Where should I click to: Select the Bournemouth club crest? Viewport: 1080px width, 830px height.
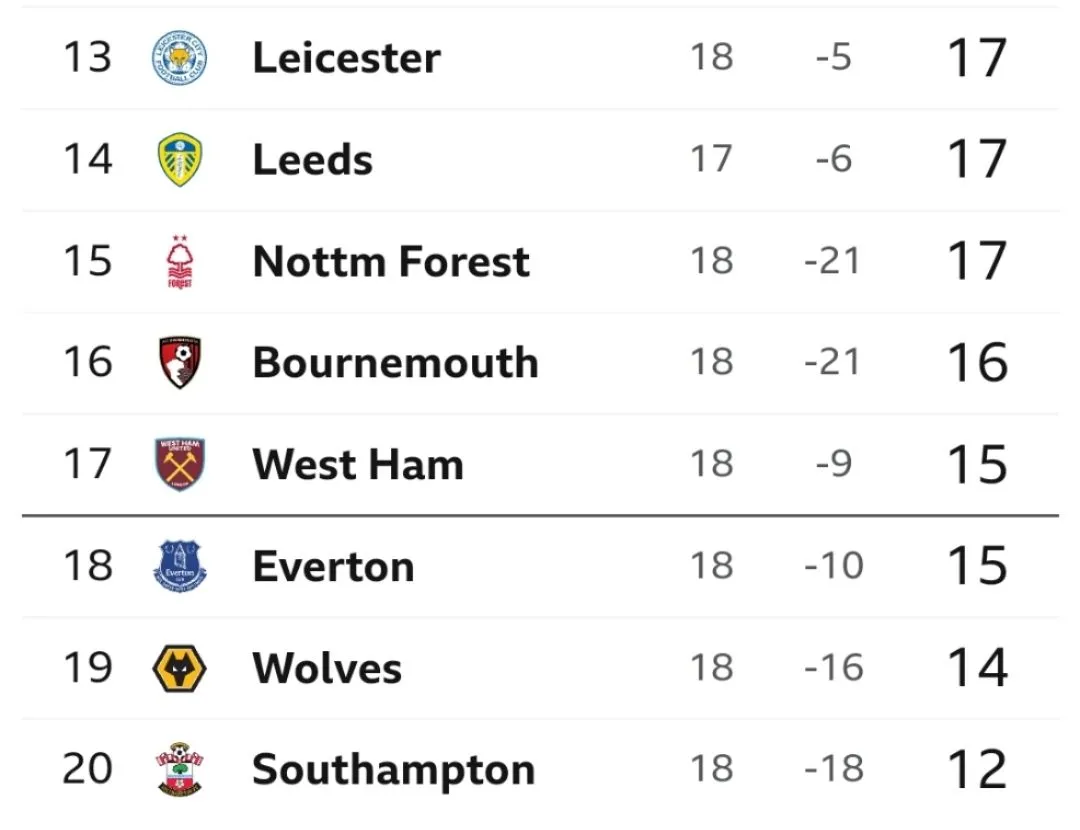[x=180, y=363]
